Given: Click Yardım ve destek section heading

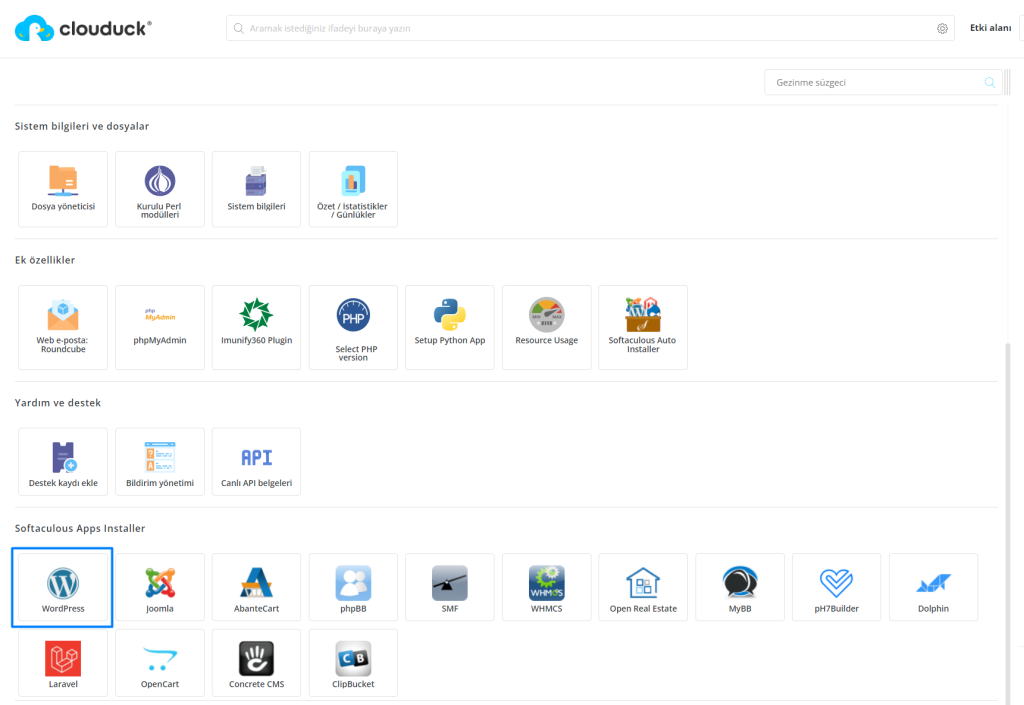Looking at the screenshot, I should tap(57, 403).
